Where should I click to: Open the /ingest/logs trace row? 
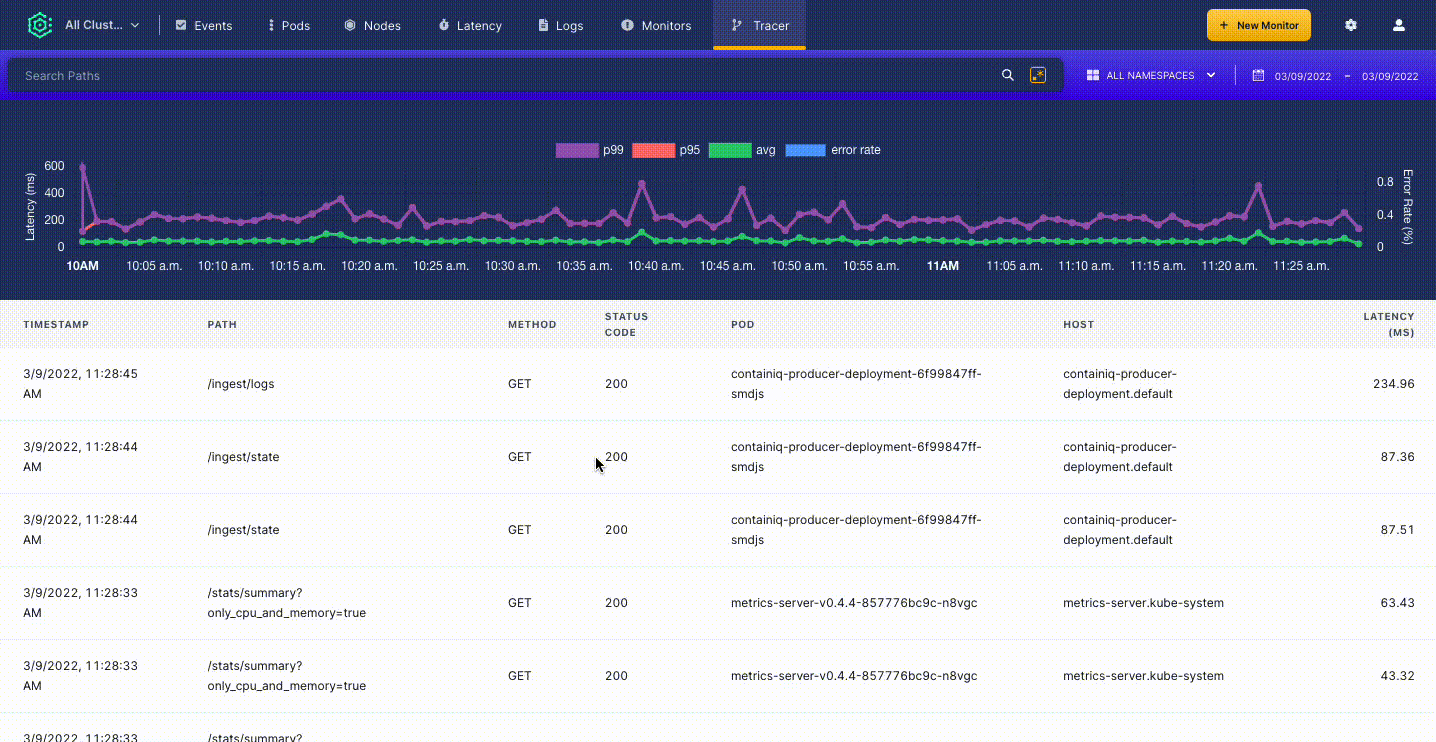click(x=718, y=384)
